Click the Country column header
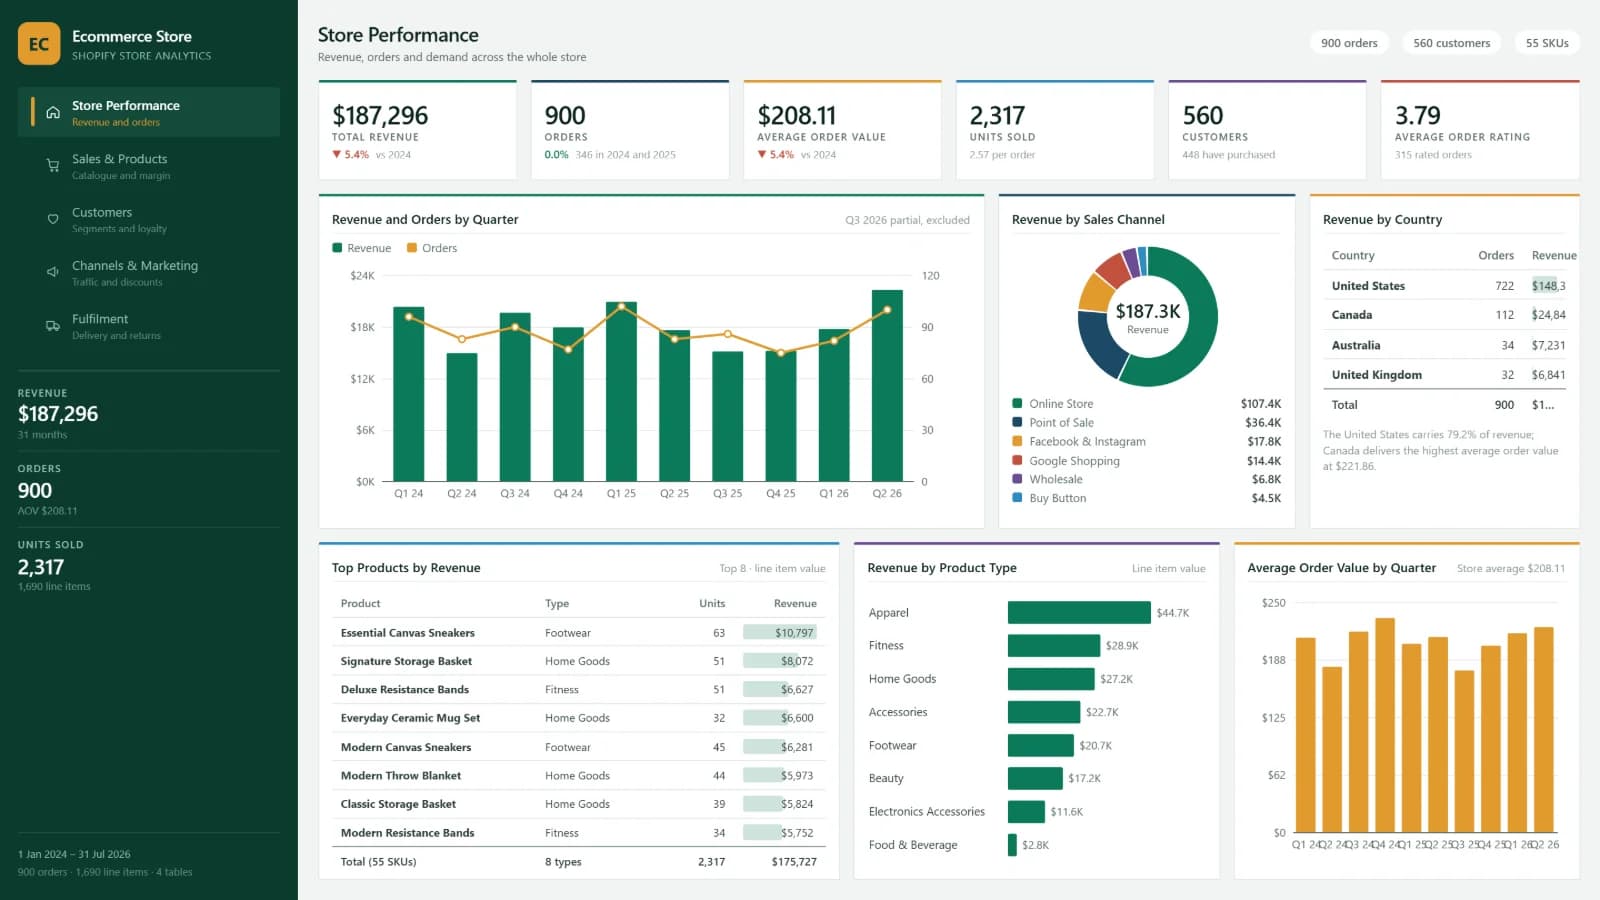 tap(1353, 256)
